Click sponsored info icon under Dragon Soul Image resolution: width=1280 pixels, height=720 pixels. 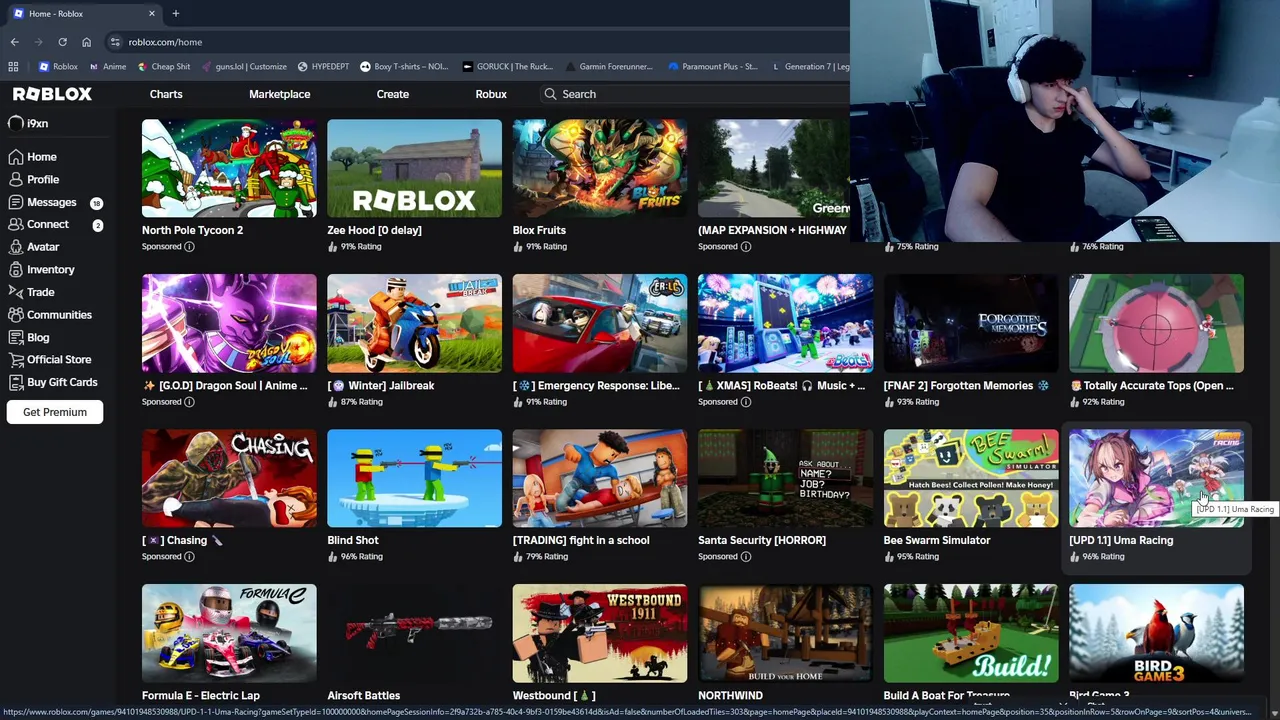click(189, 402)
